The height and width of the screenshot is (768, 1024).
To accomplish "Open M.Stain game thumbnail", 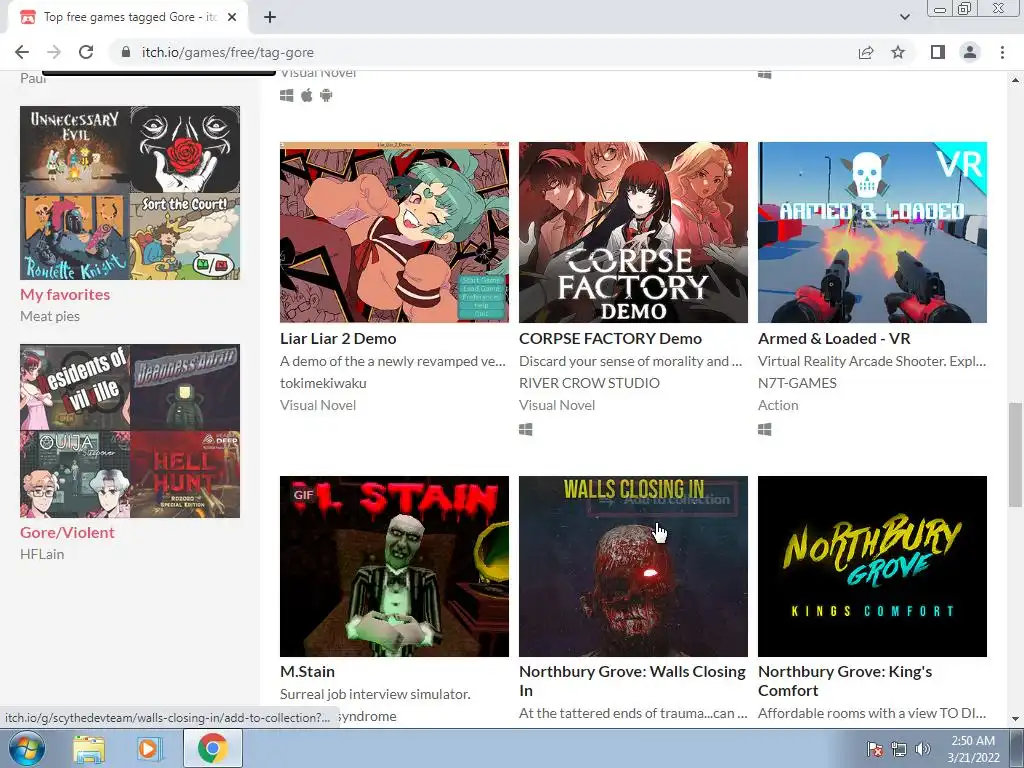I will click(394, 566).
